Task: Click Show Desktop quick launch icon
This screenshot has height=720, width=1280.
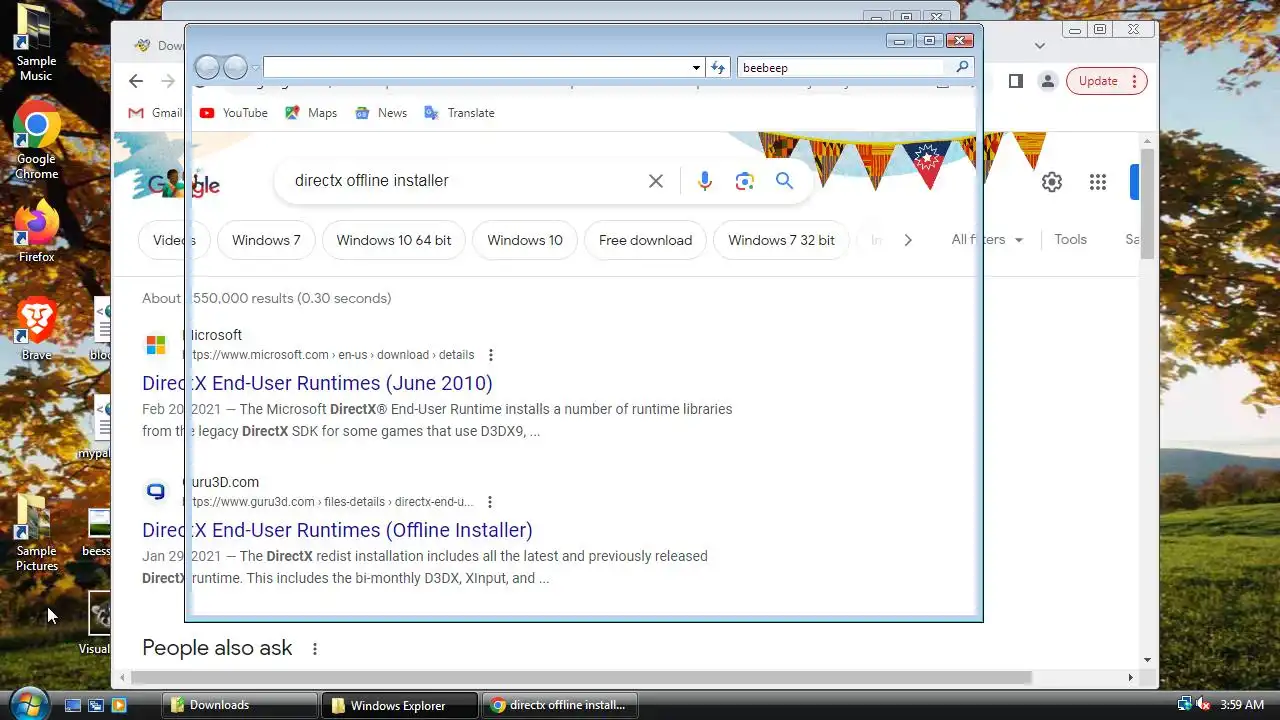Action: (73, 705)
